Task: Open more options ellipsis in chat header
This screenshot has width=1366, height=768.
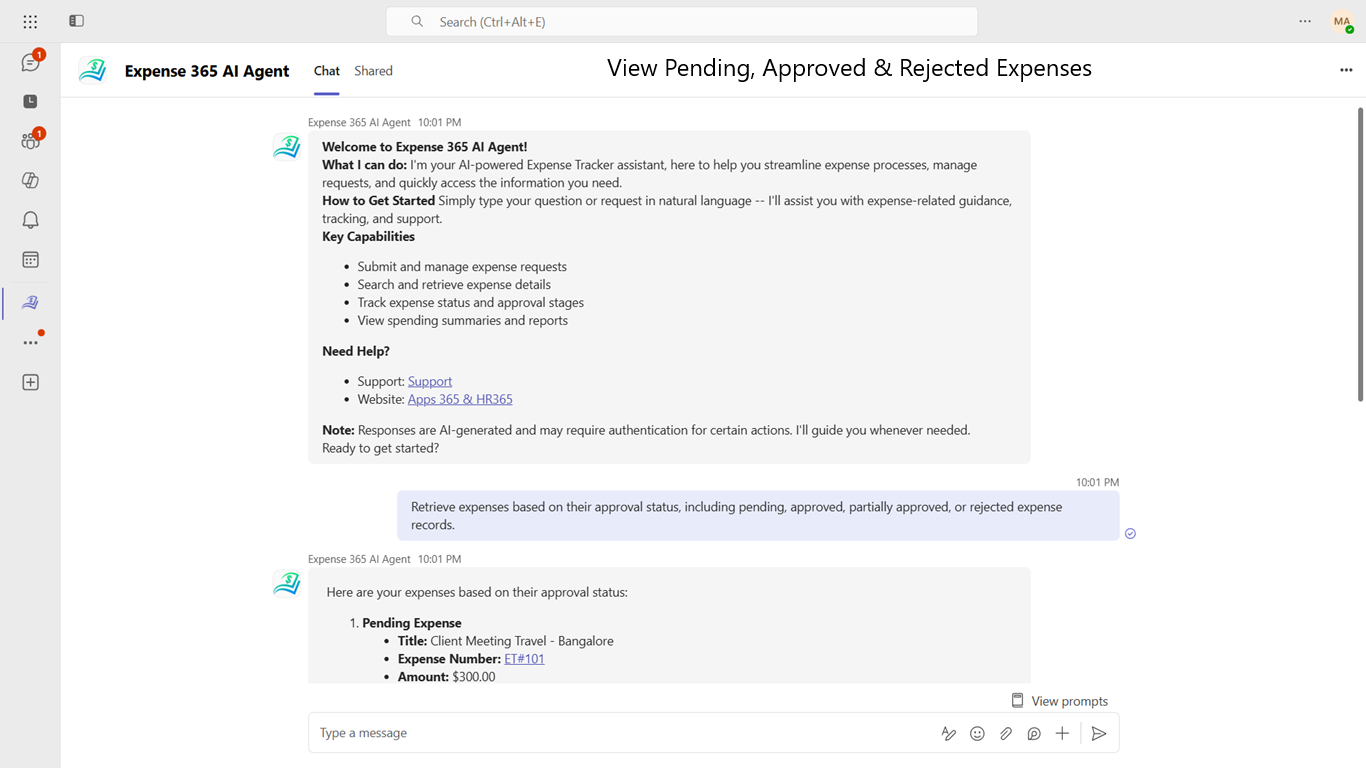Action: point(1346,70)
